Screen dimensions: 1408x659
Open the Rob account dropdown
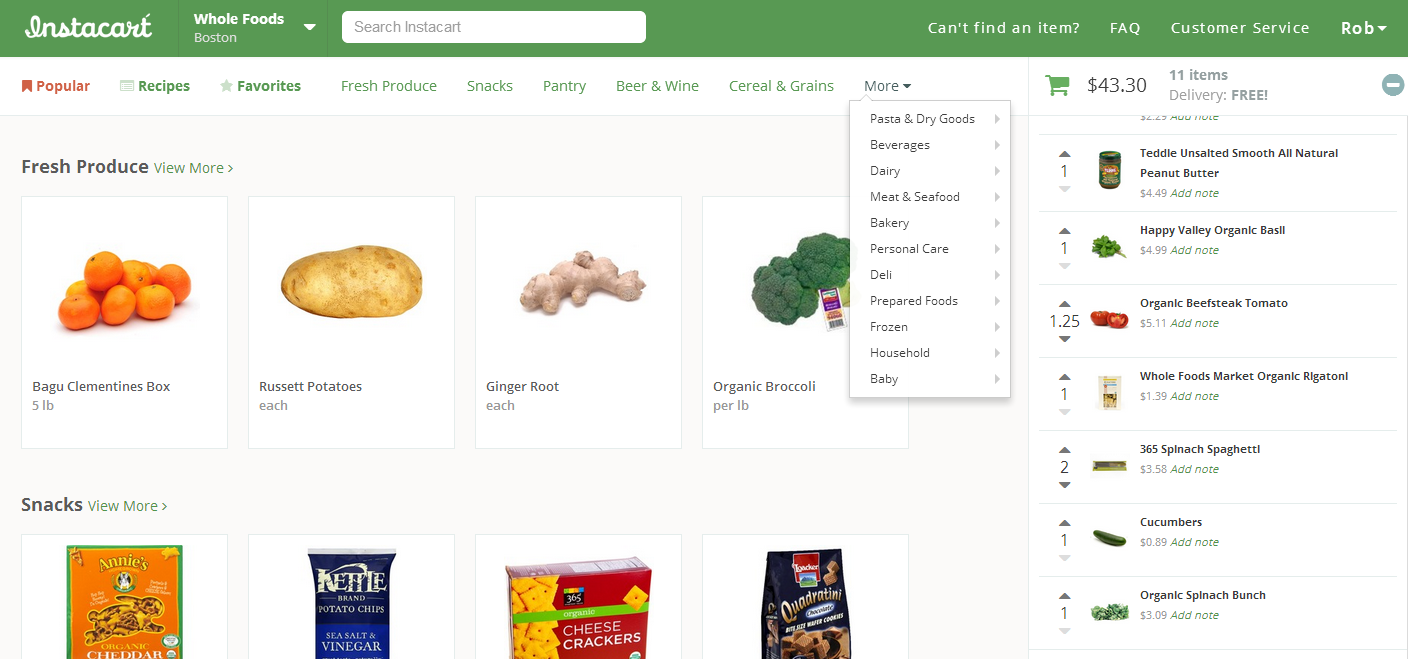pos(1364,28)
